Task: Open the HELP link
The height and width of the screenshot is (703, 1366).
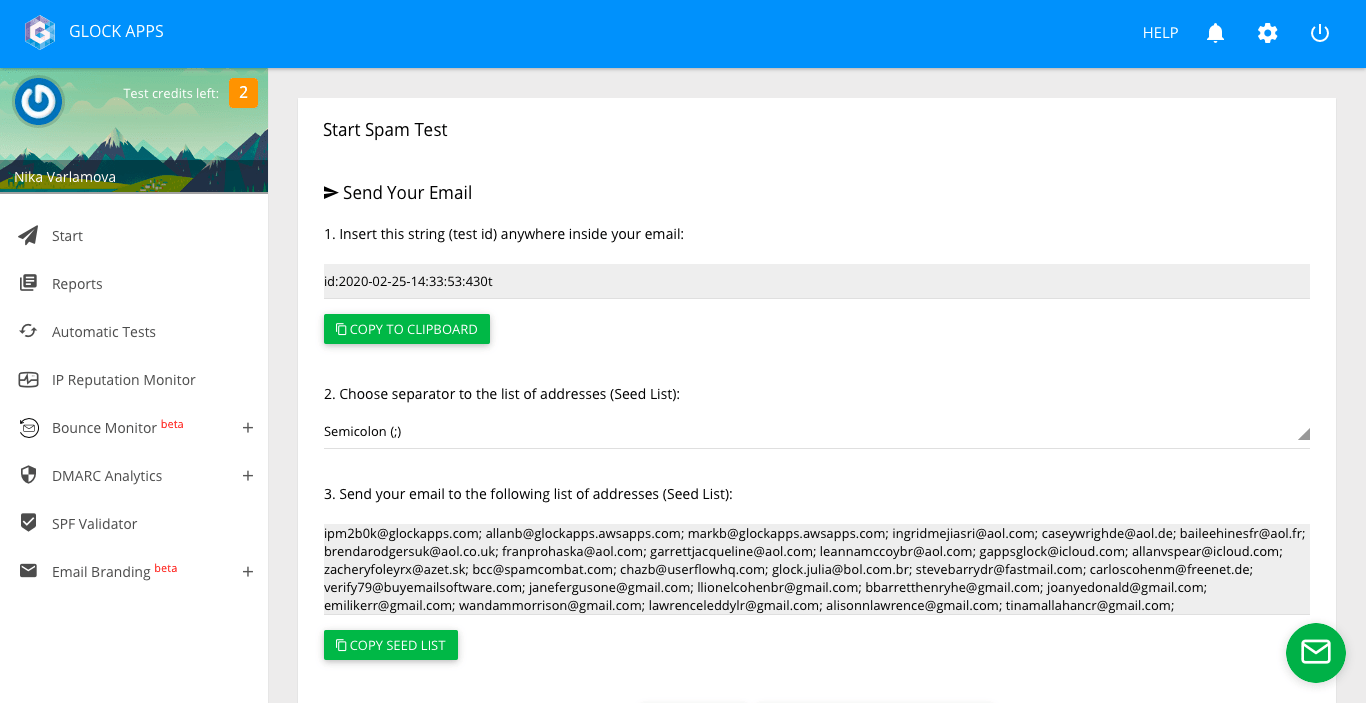Action: (x=1160, y=33)
